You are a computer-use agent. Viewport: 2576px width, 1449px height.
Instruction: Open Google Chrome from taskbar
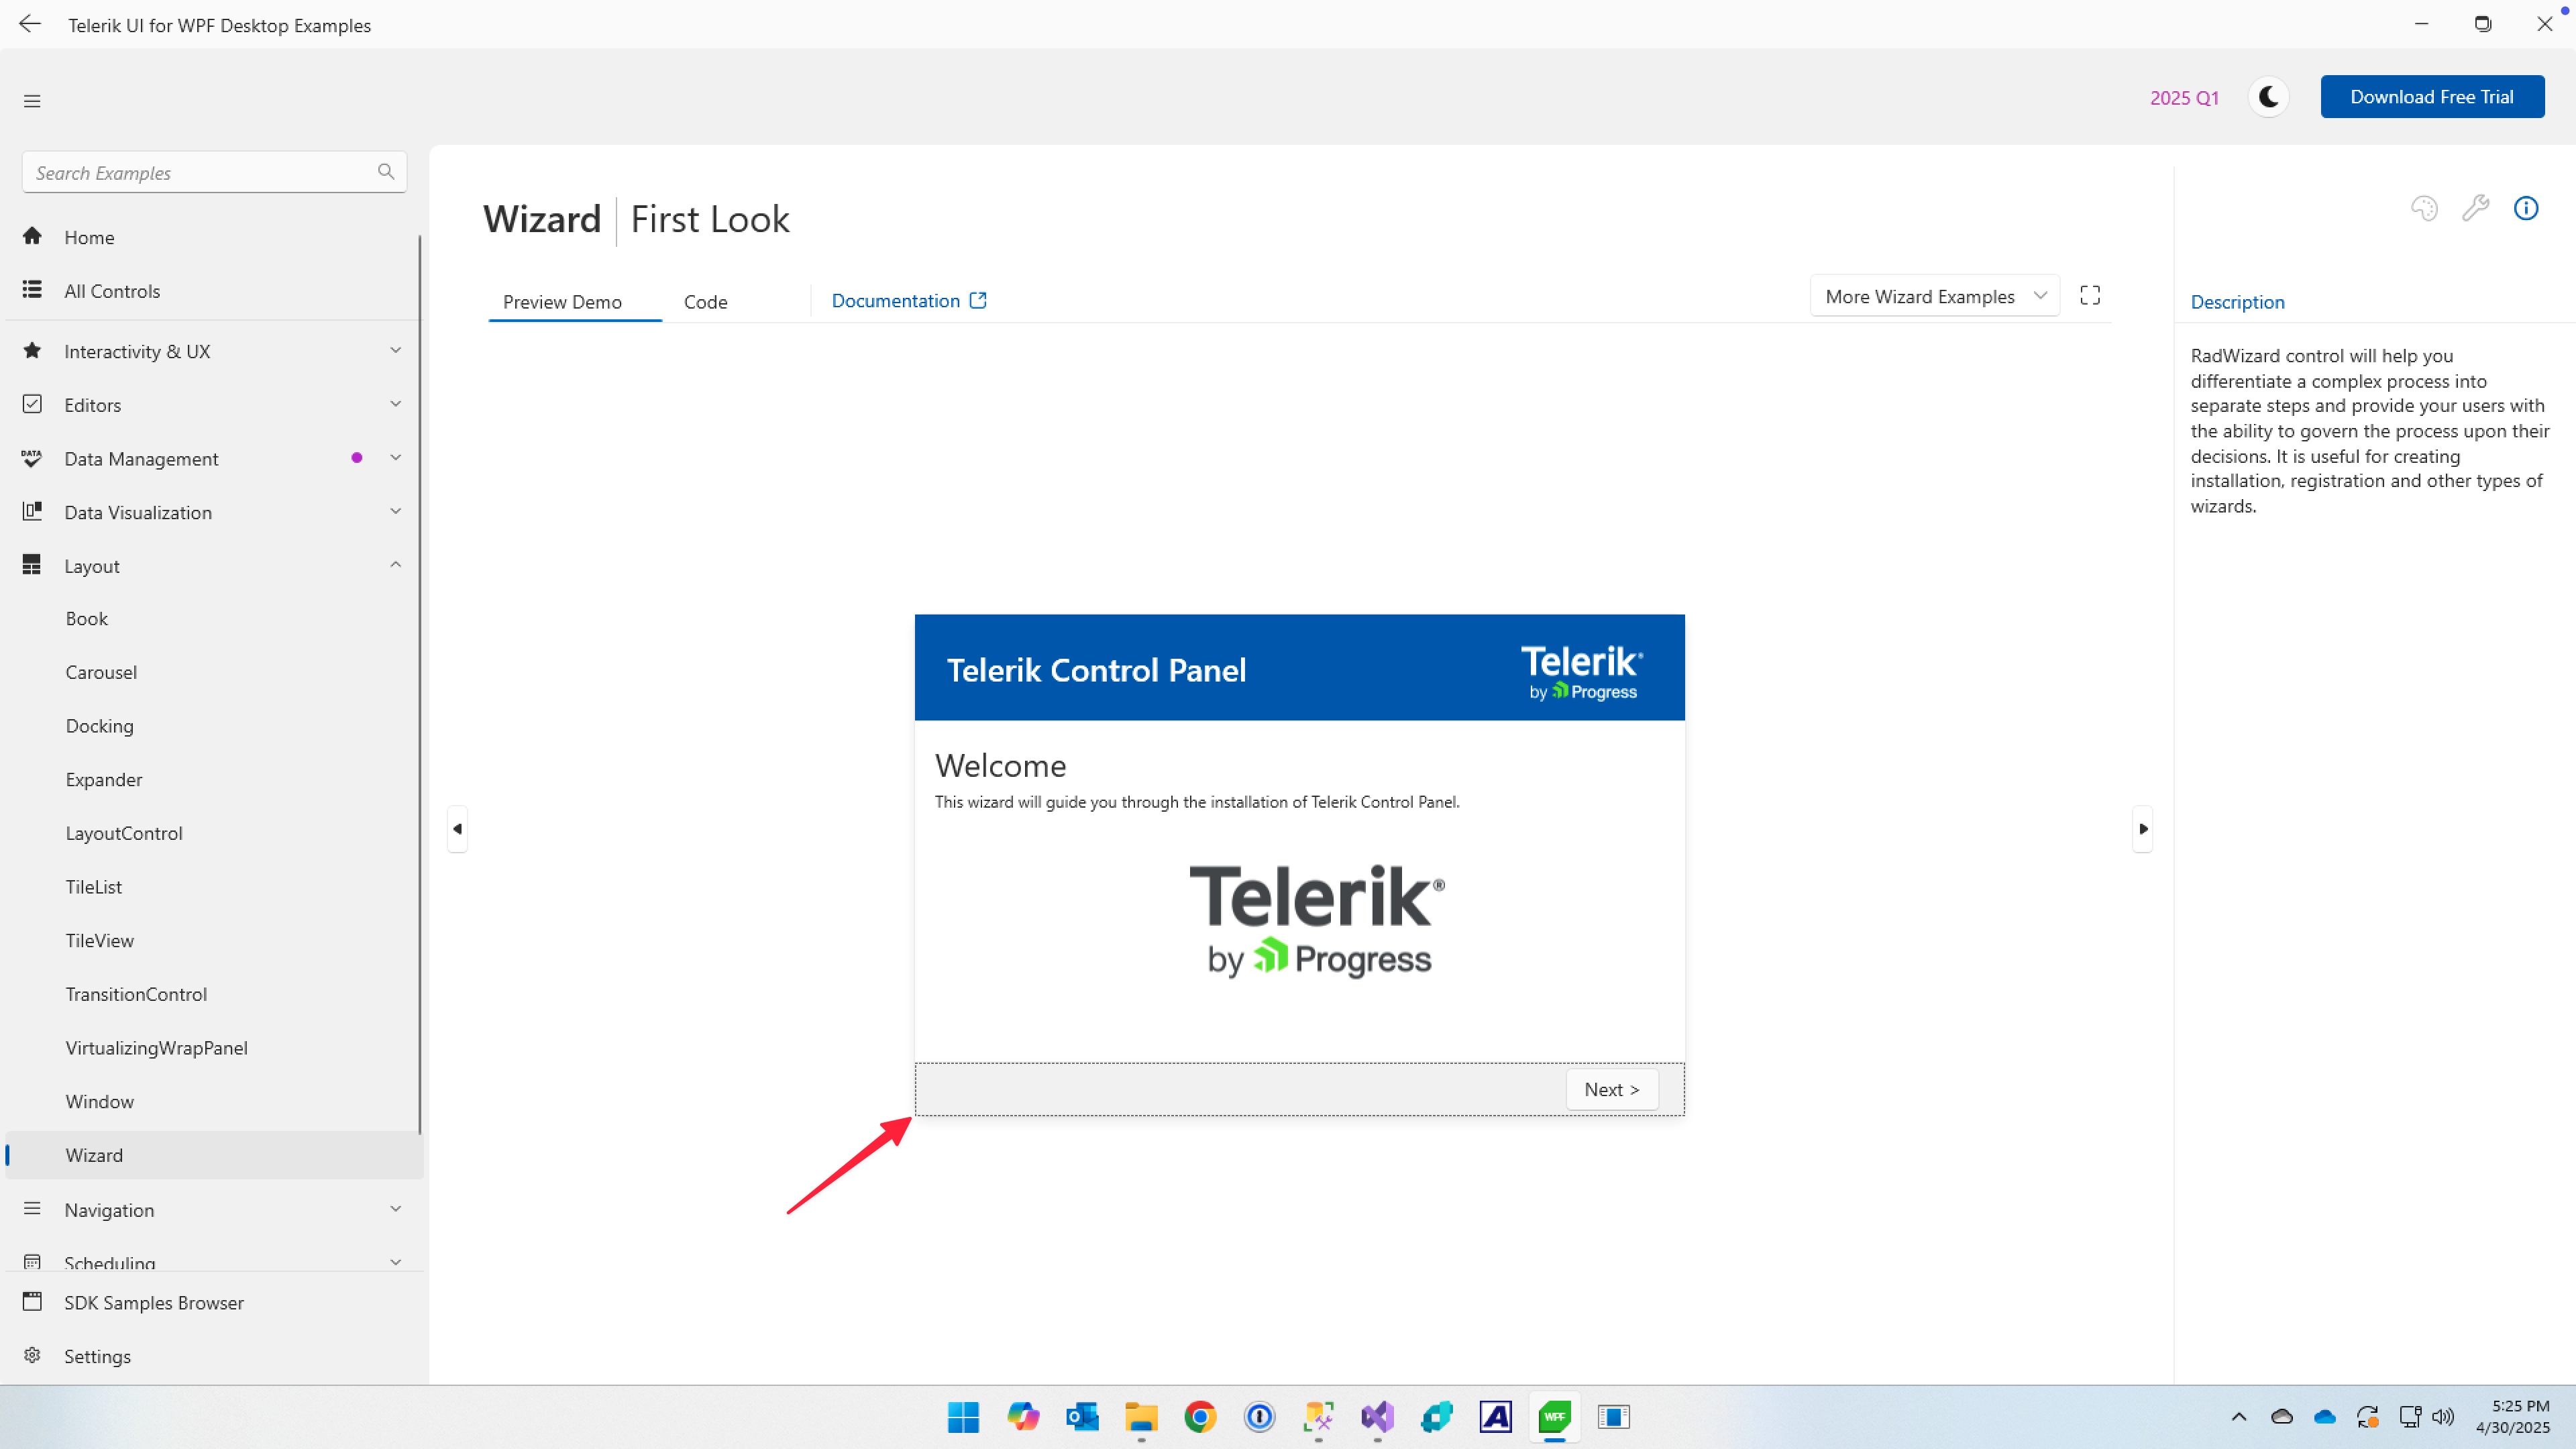pos(1200,1416)
